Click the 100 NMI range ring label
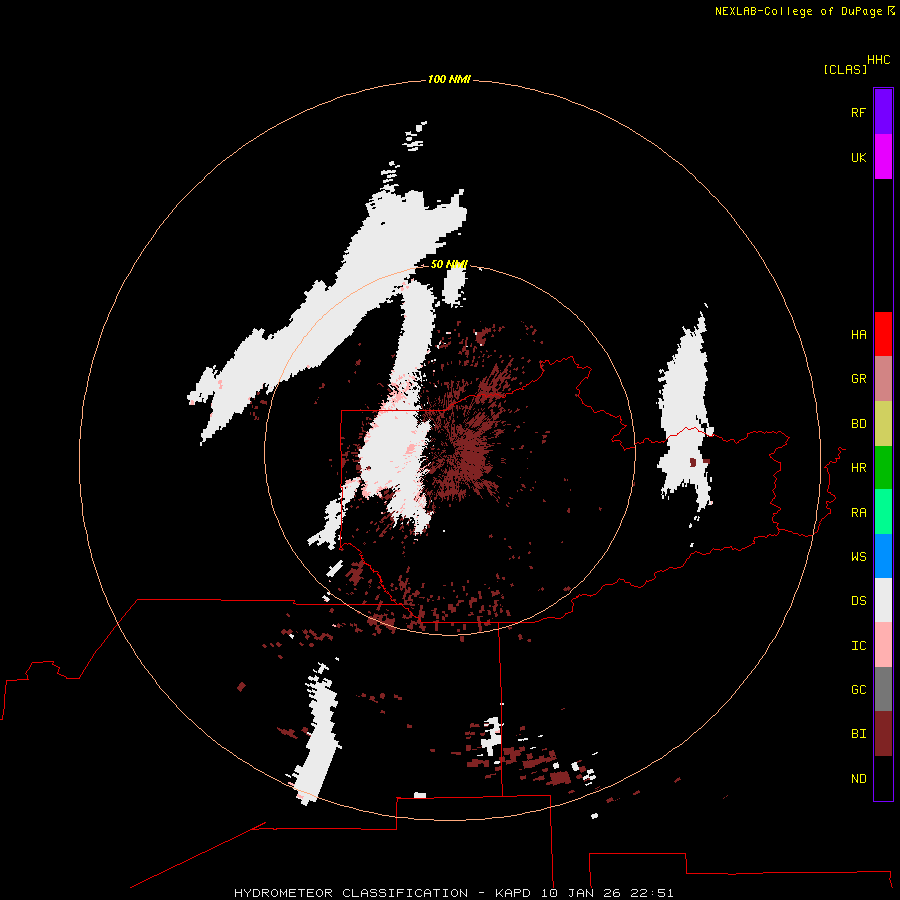 click(449, 79)
